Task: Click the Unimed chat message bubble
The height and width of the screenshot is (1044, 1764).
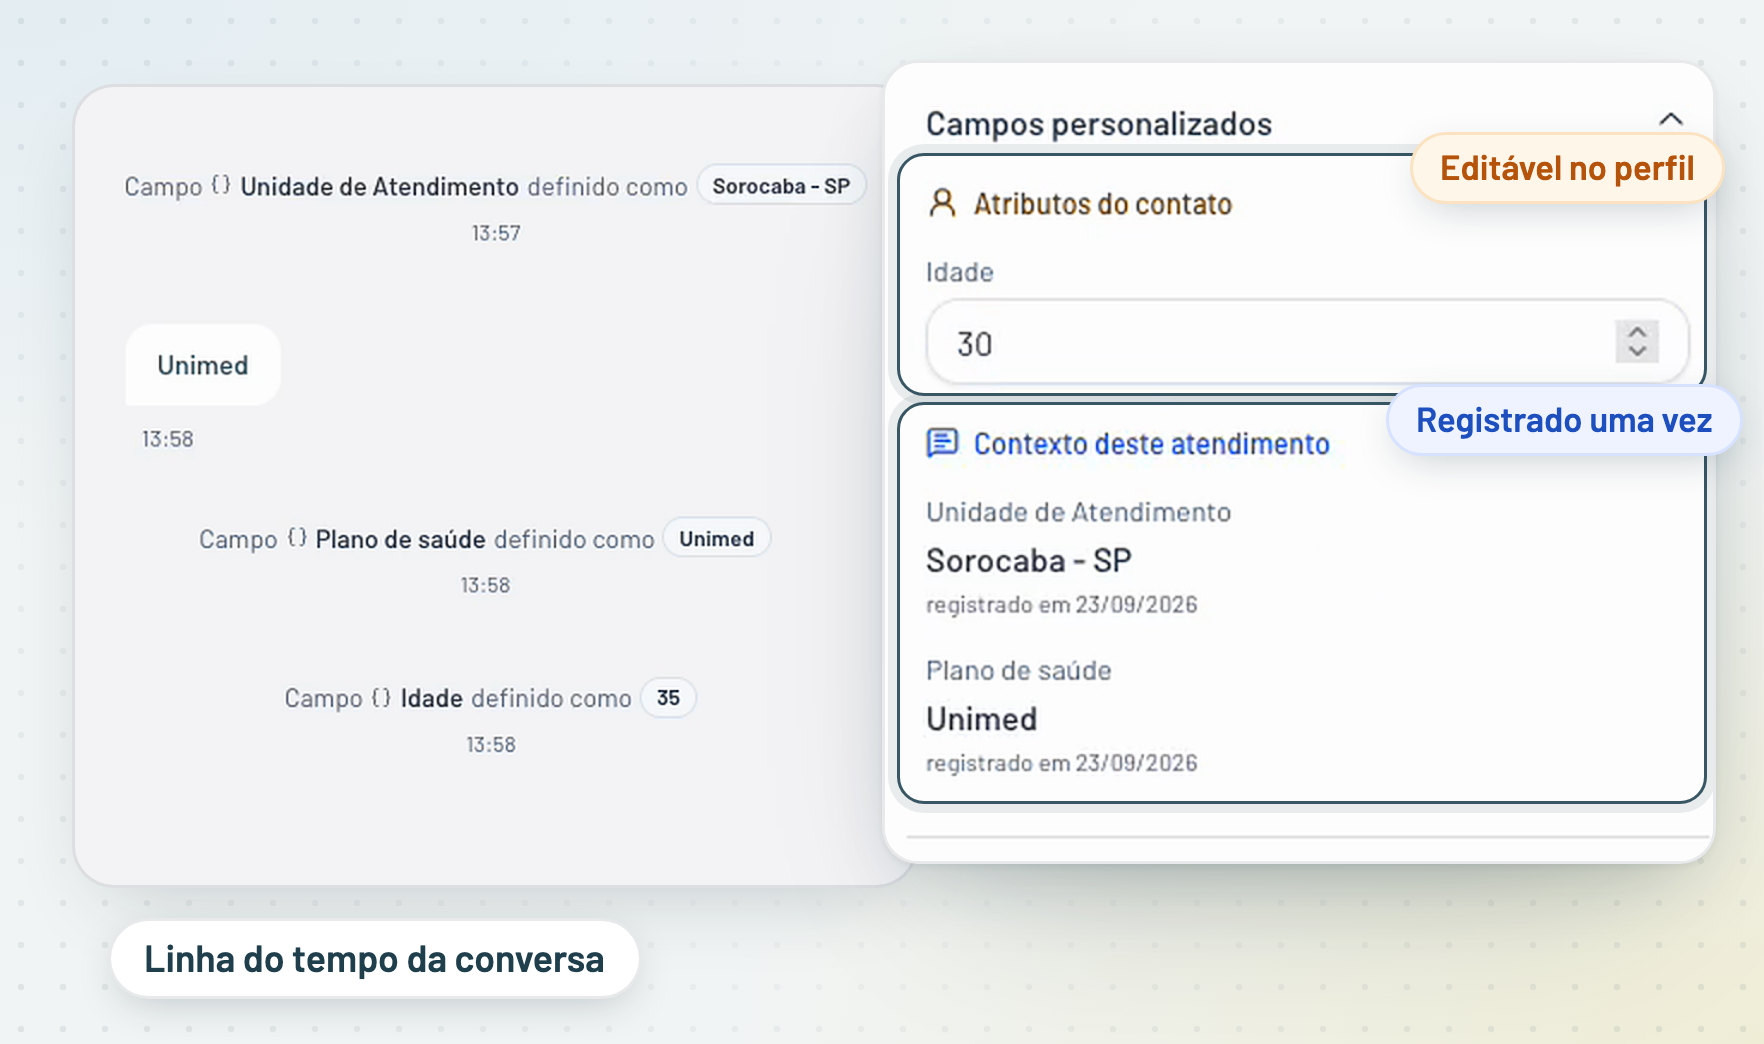Action: (203, 365)
